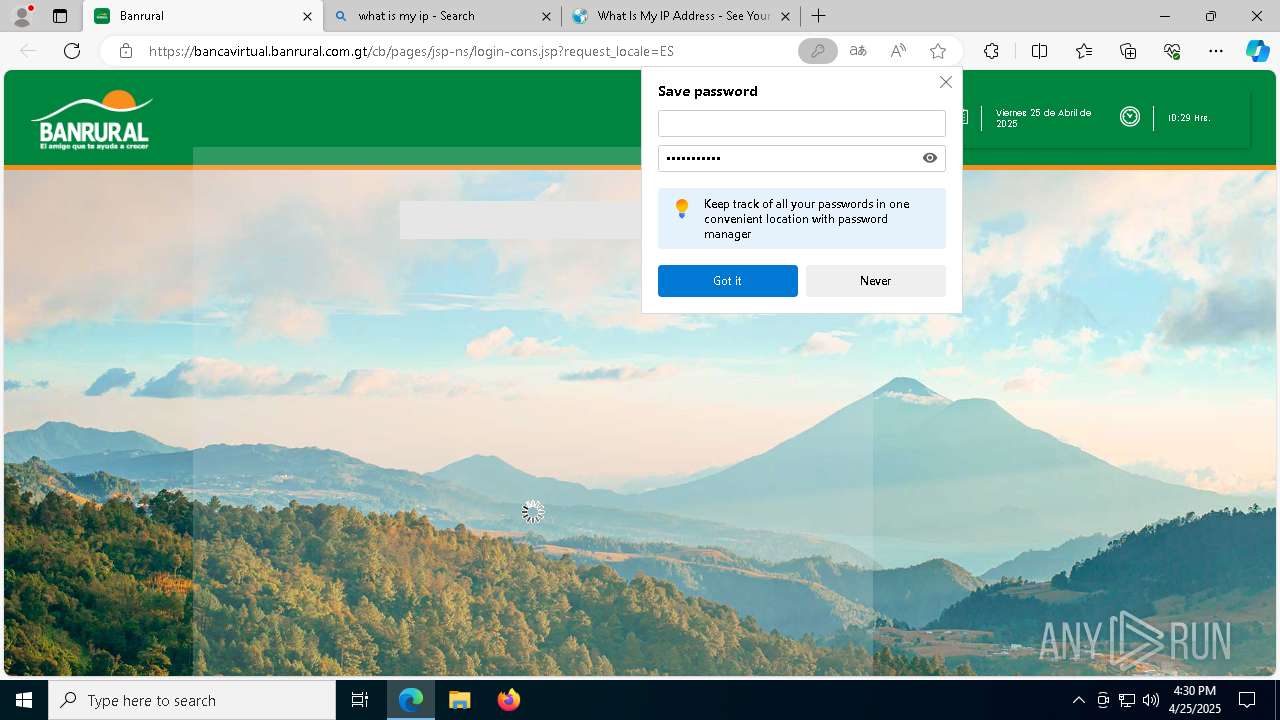Screen dimensions: 1280x720
Task: Go back to the previous page
Action: pyautogui.click(x=28, y=51)
